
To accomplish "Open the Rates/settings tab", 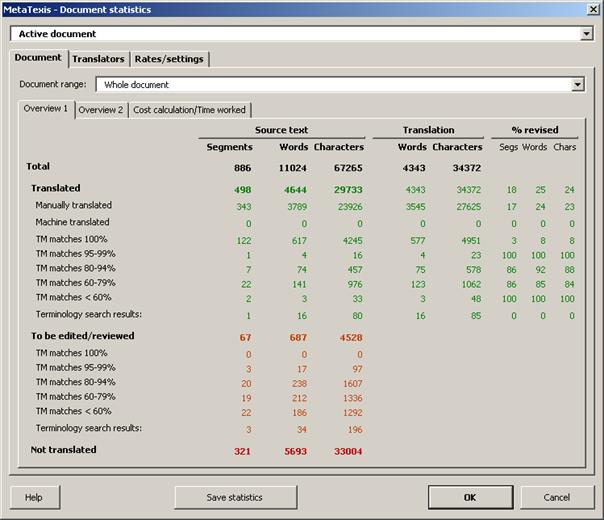I will (169, 59).
